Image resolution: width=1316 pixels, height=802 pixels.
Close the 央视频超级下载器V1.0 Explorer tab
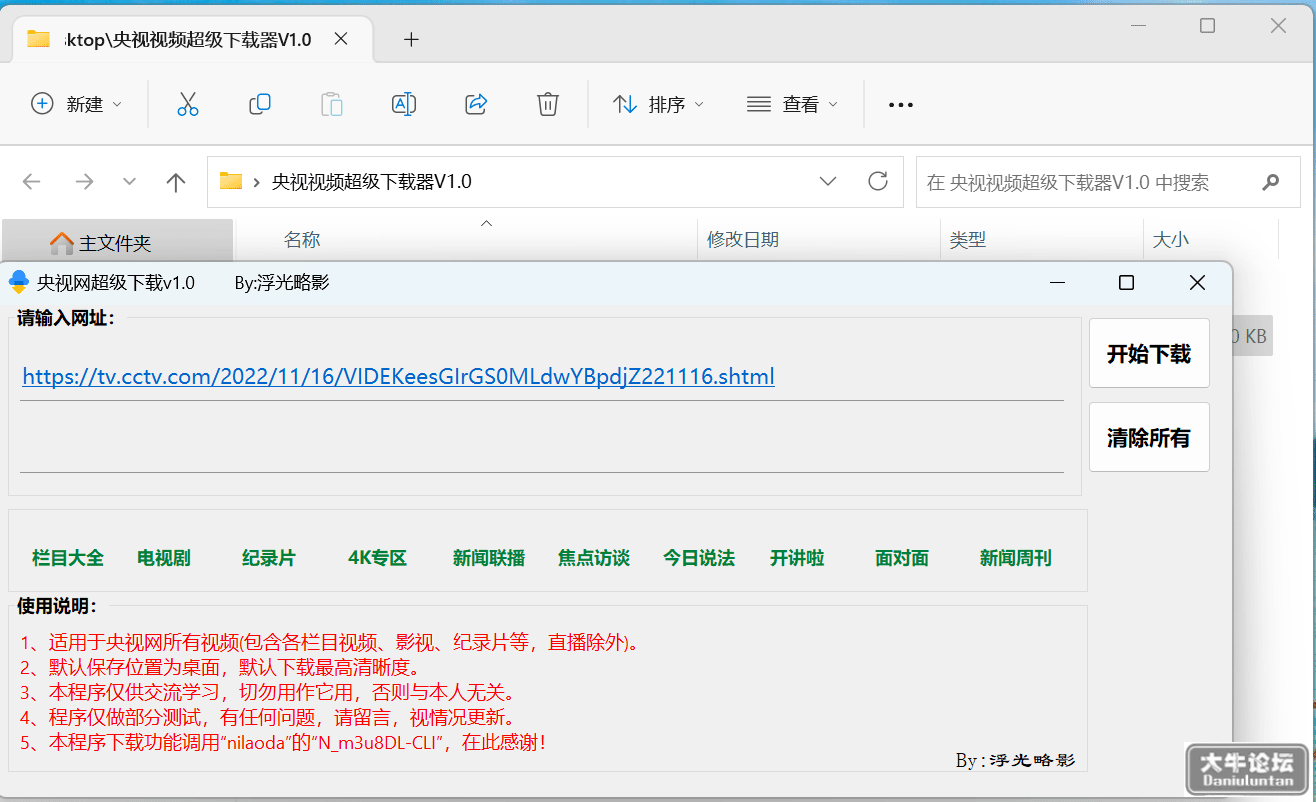pos(341,39)
